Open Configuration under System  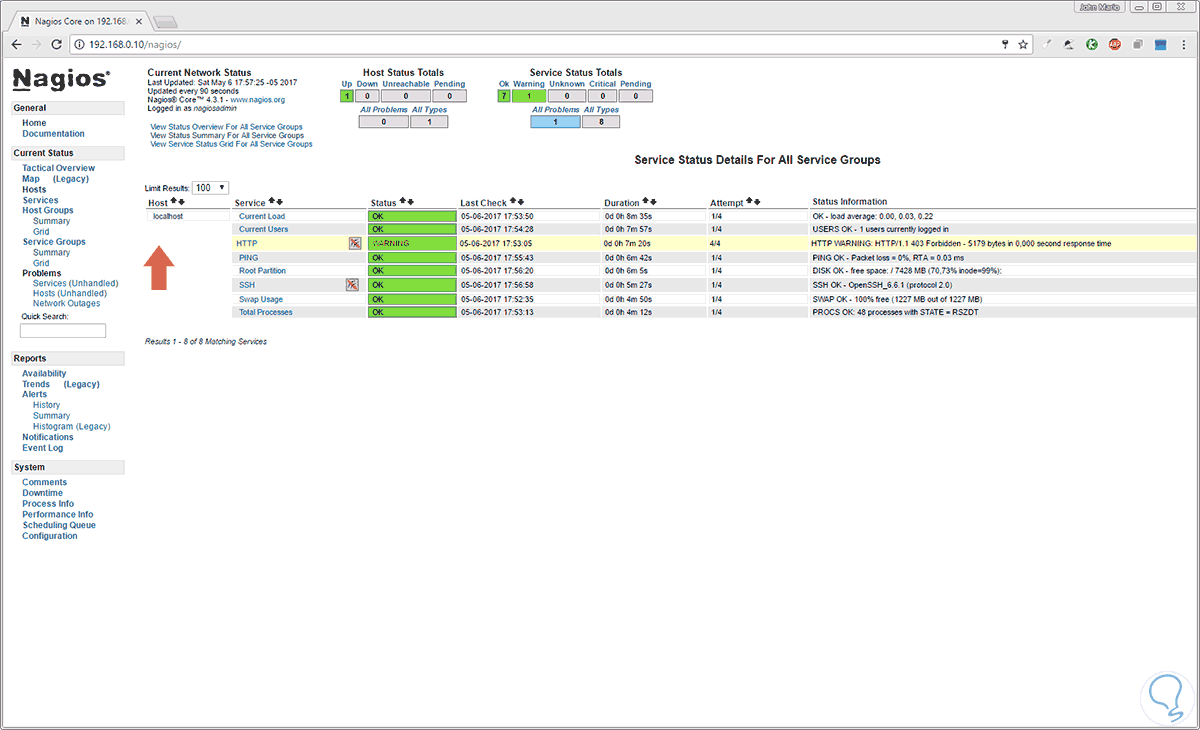(x=50, y=536)
